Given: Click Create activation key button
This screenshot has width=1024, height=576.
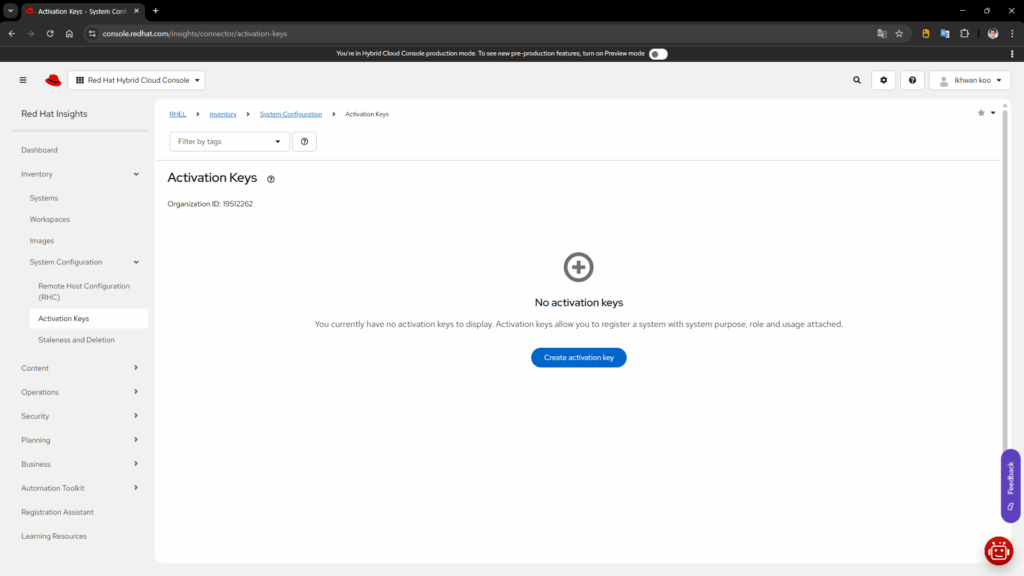Looking at the screenshot, I should coord(578,358).
